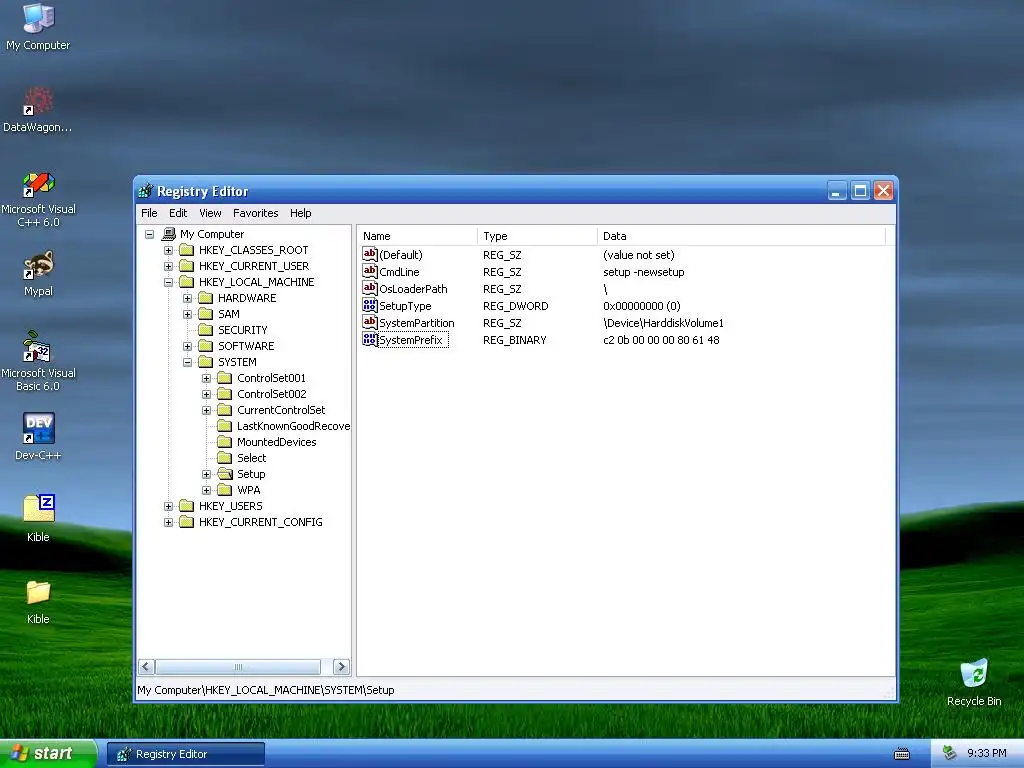
Task: Open the Edit menu
Action: pos(178,213)
